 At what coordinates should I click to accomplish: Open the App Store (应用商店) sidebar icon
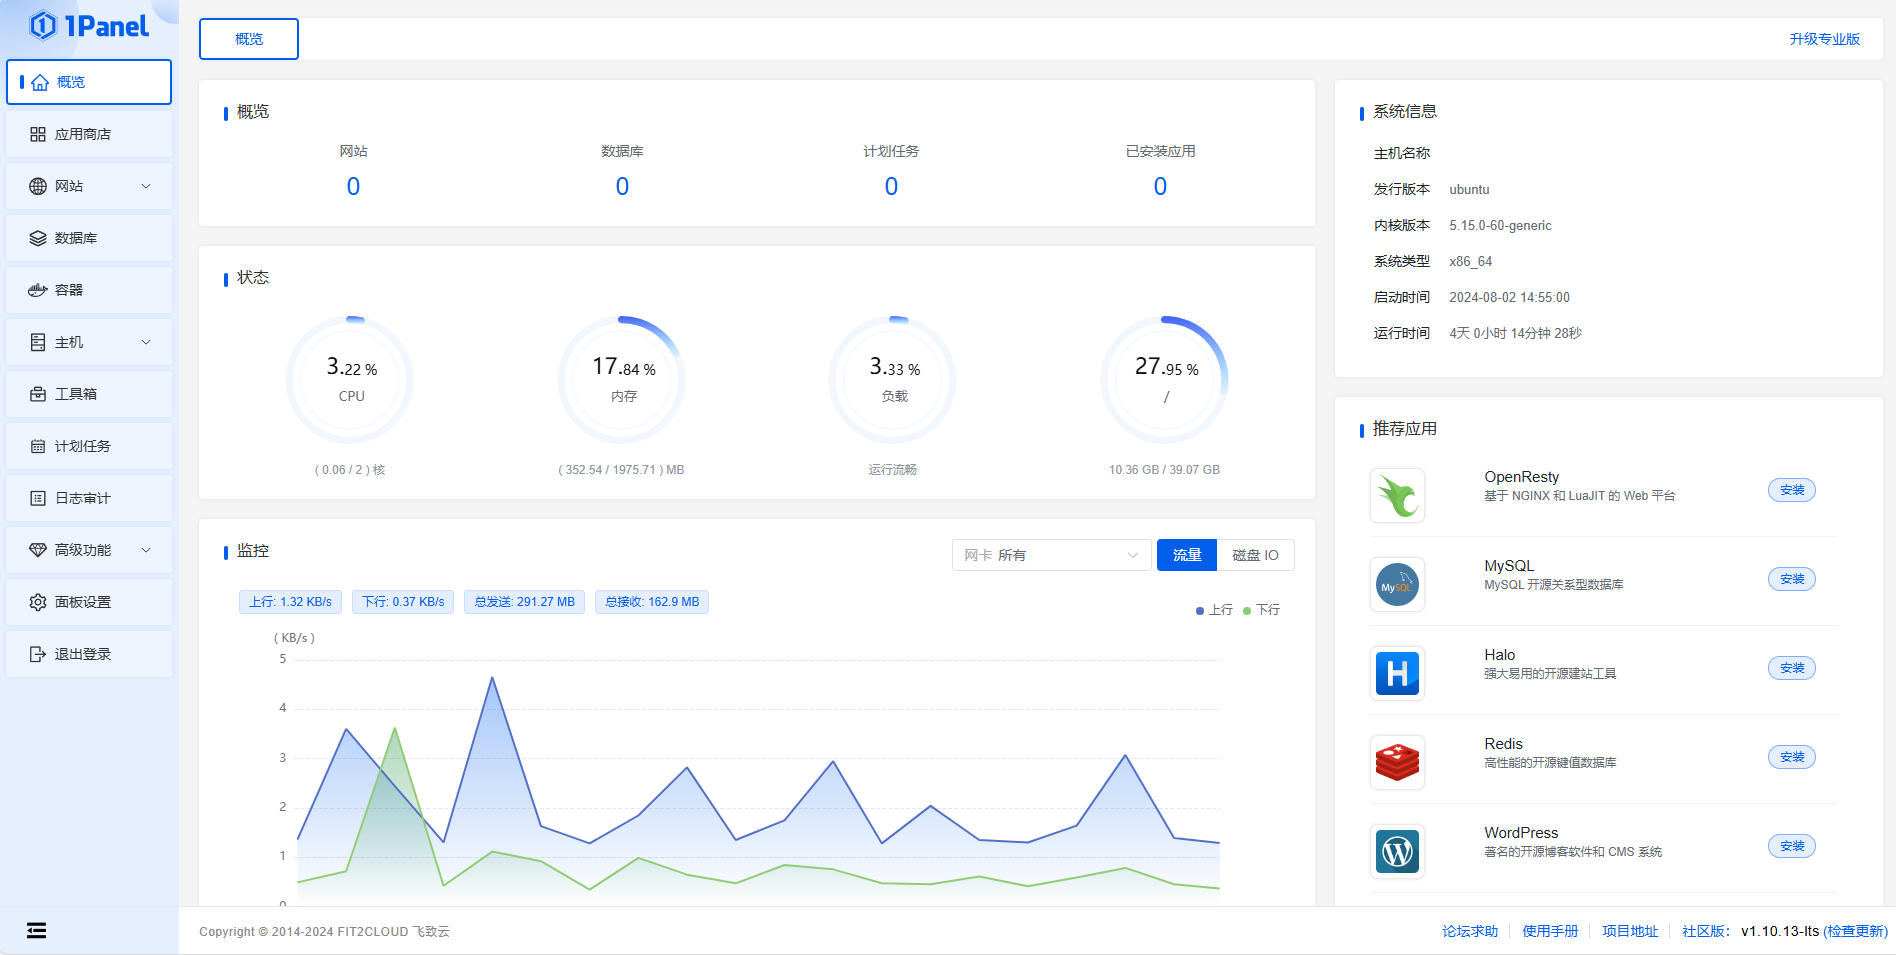coord(38,134)
